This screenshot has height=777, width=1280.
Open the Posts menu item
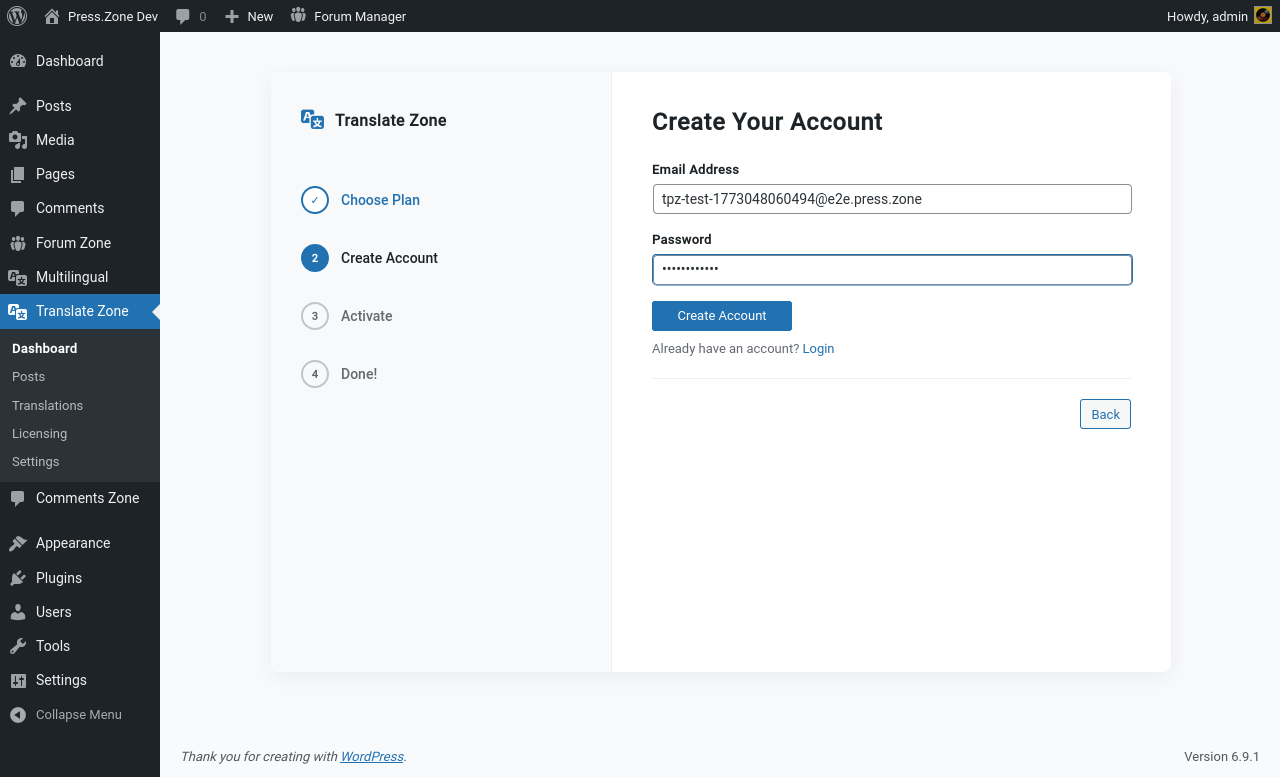(x=80, y=106)
